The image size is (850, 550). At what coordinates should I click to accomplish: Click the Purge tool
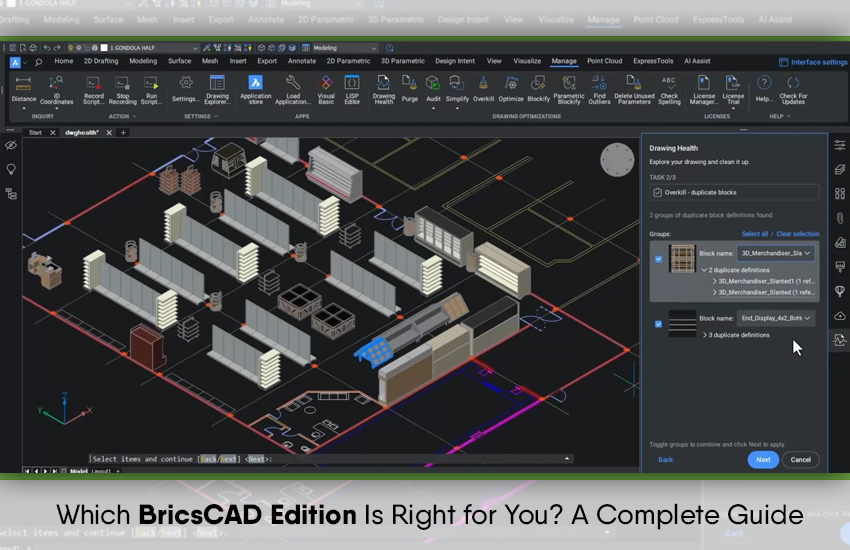tap(410, 89)
